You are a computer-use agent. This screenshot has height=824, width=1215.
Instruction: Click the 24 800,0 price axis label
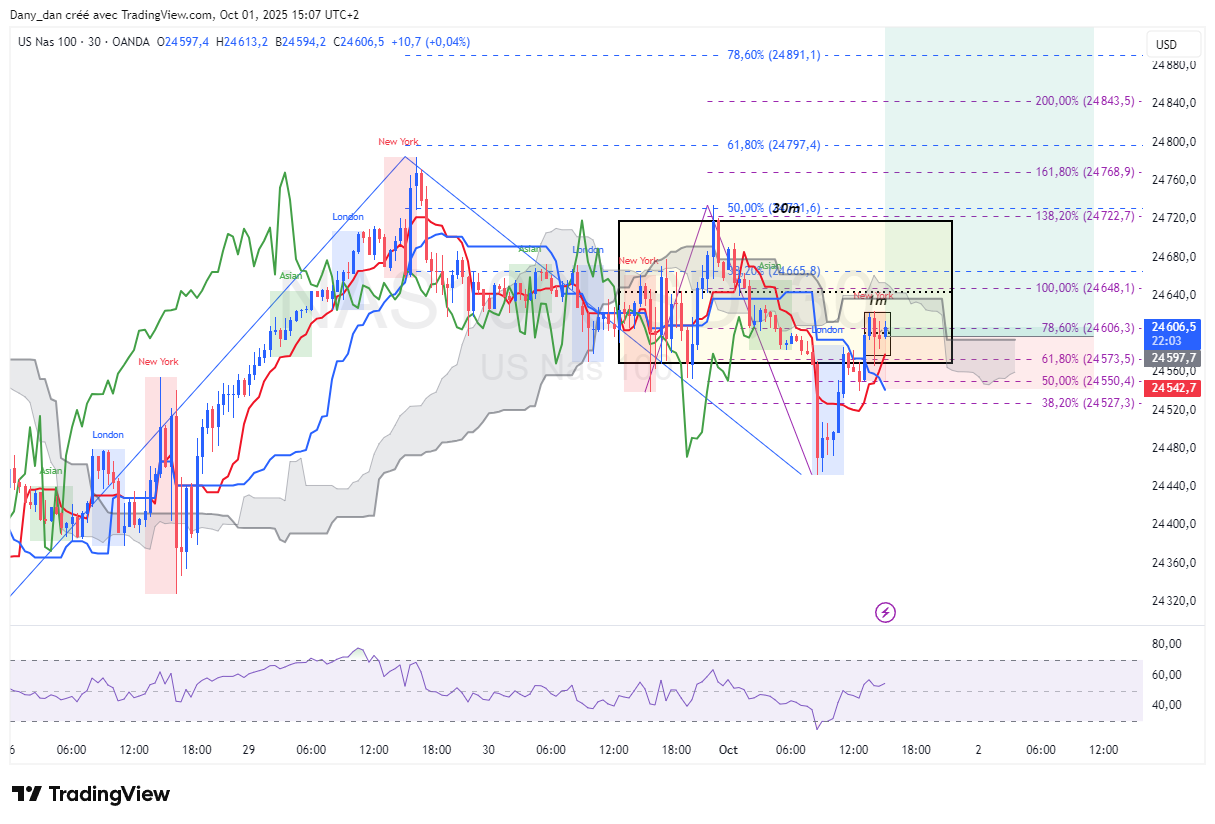tap(1175, 142)
